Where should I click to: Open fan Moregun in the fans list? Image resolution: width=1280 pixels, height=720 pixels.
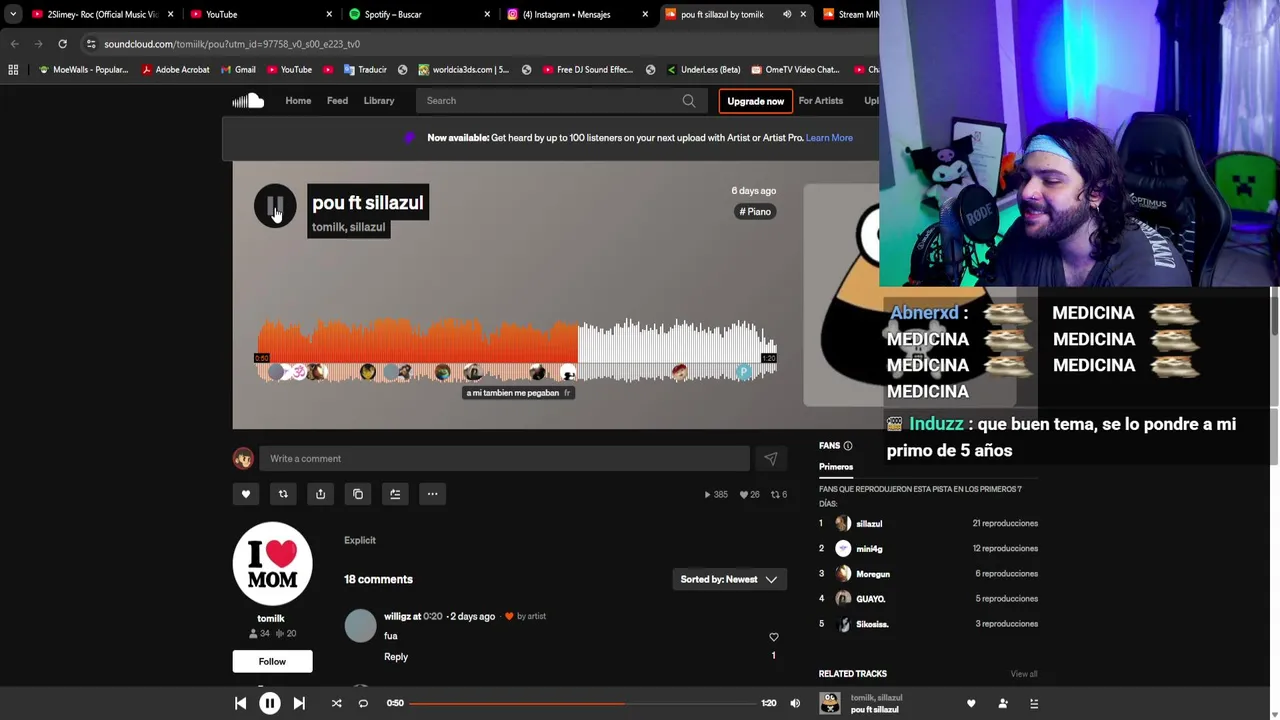pyautogui.click(x=872, y=574)
